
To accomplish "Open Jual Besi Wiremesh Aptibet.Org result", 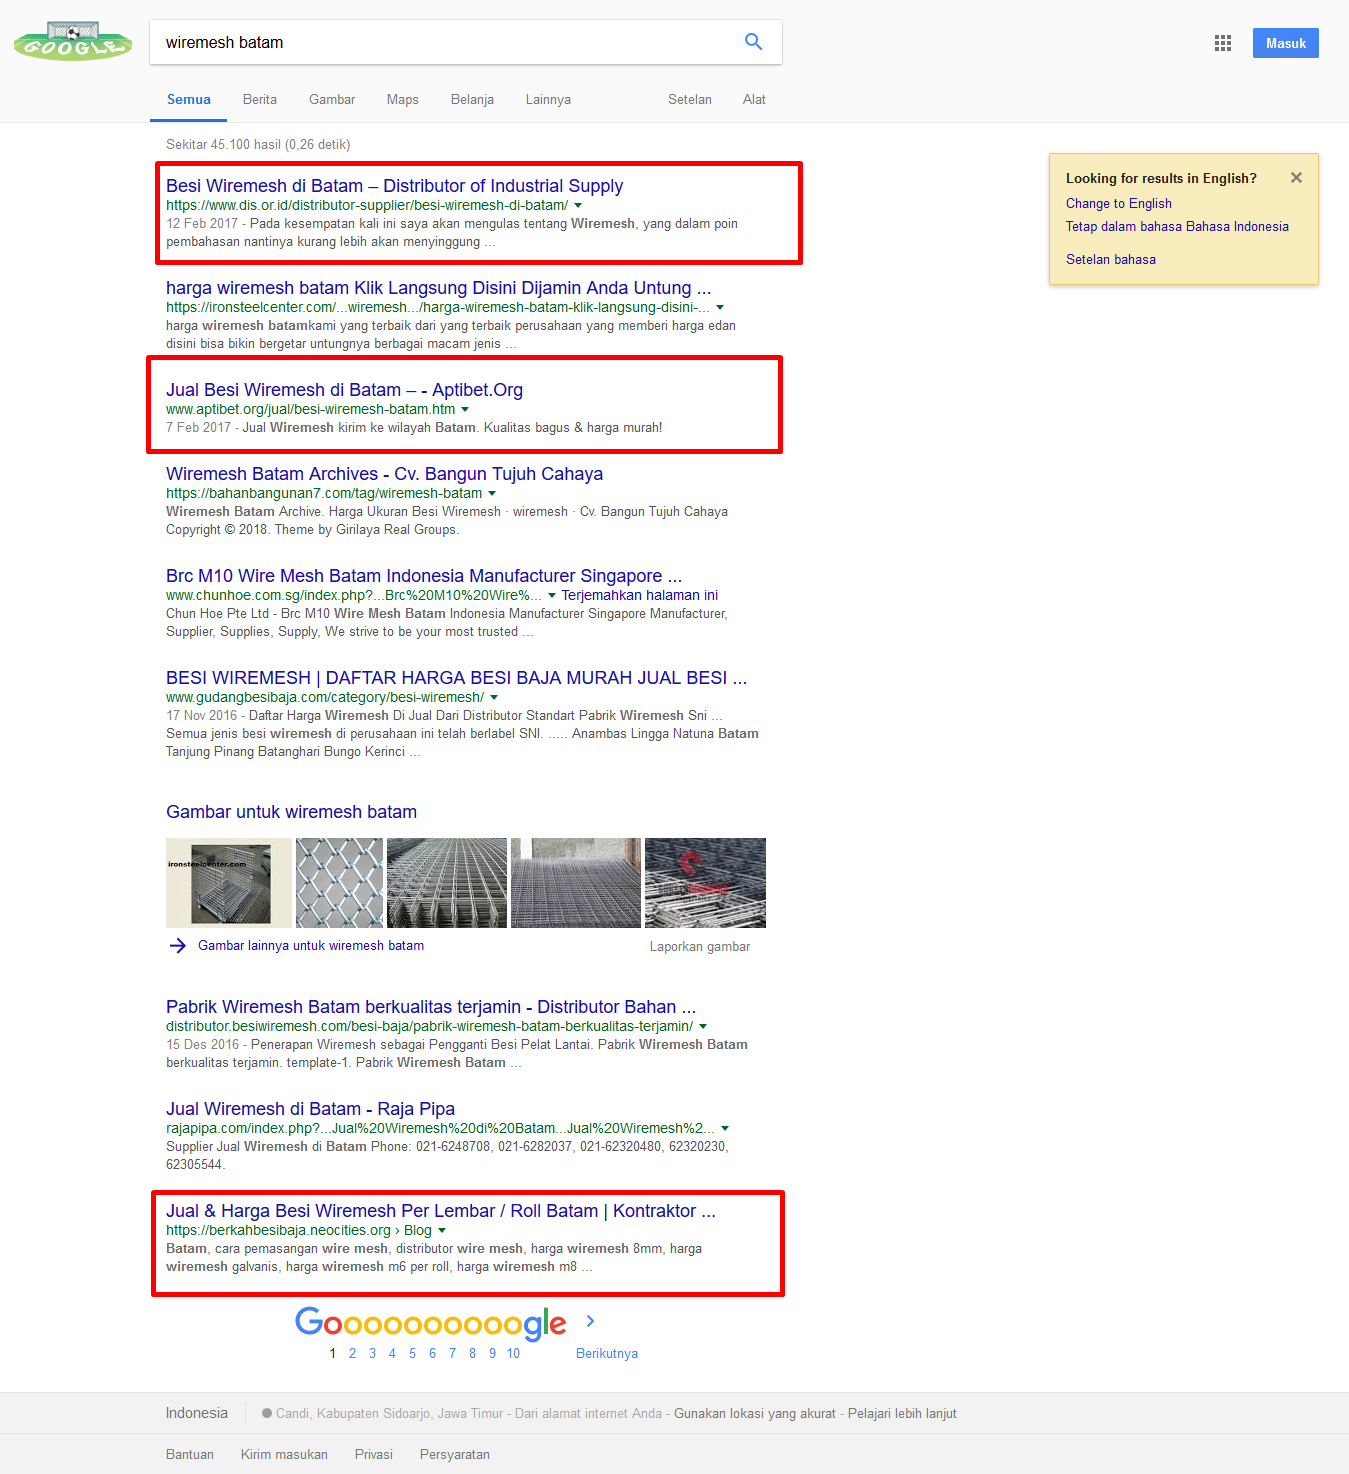I will (x=344, y=390).
